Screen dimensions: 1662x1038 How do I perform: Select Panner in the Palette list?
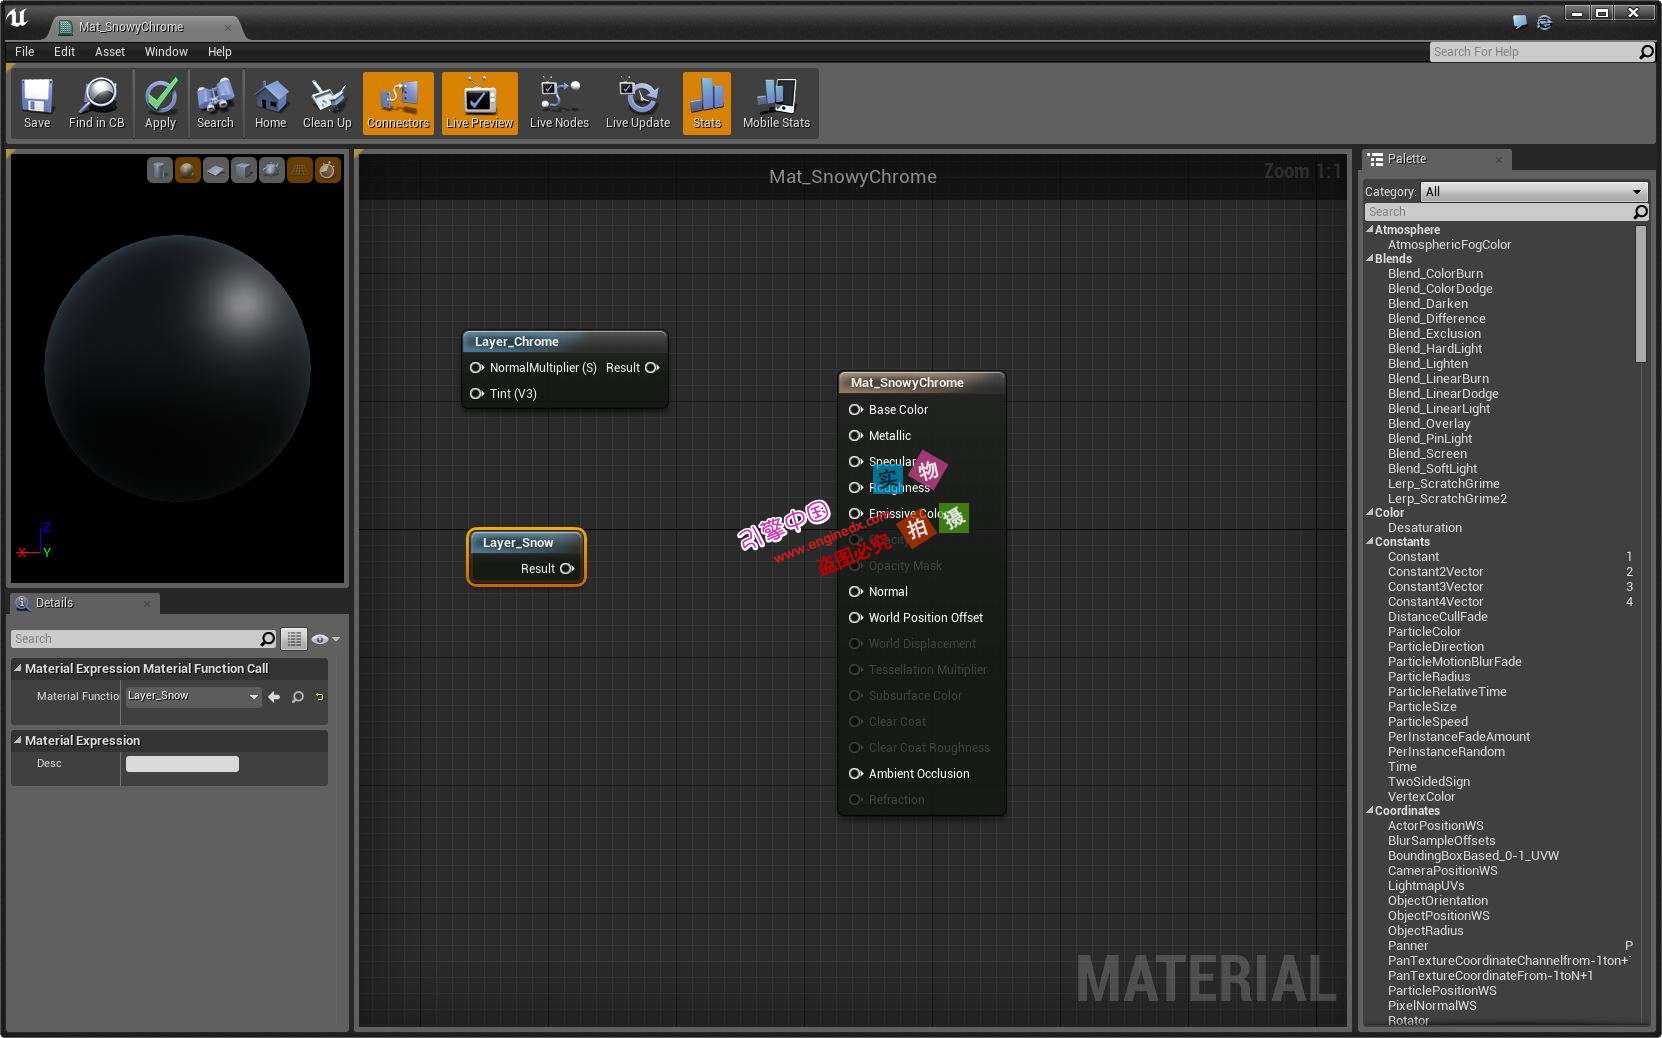pos(1408,946)
